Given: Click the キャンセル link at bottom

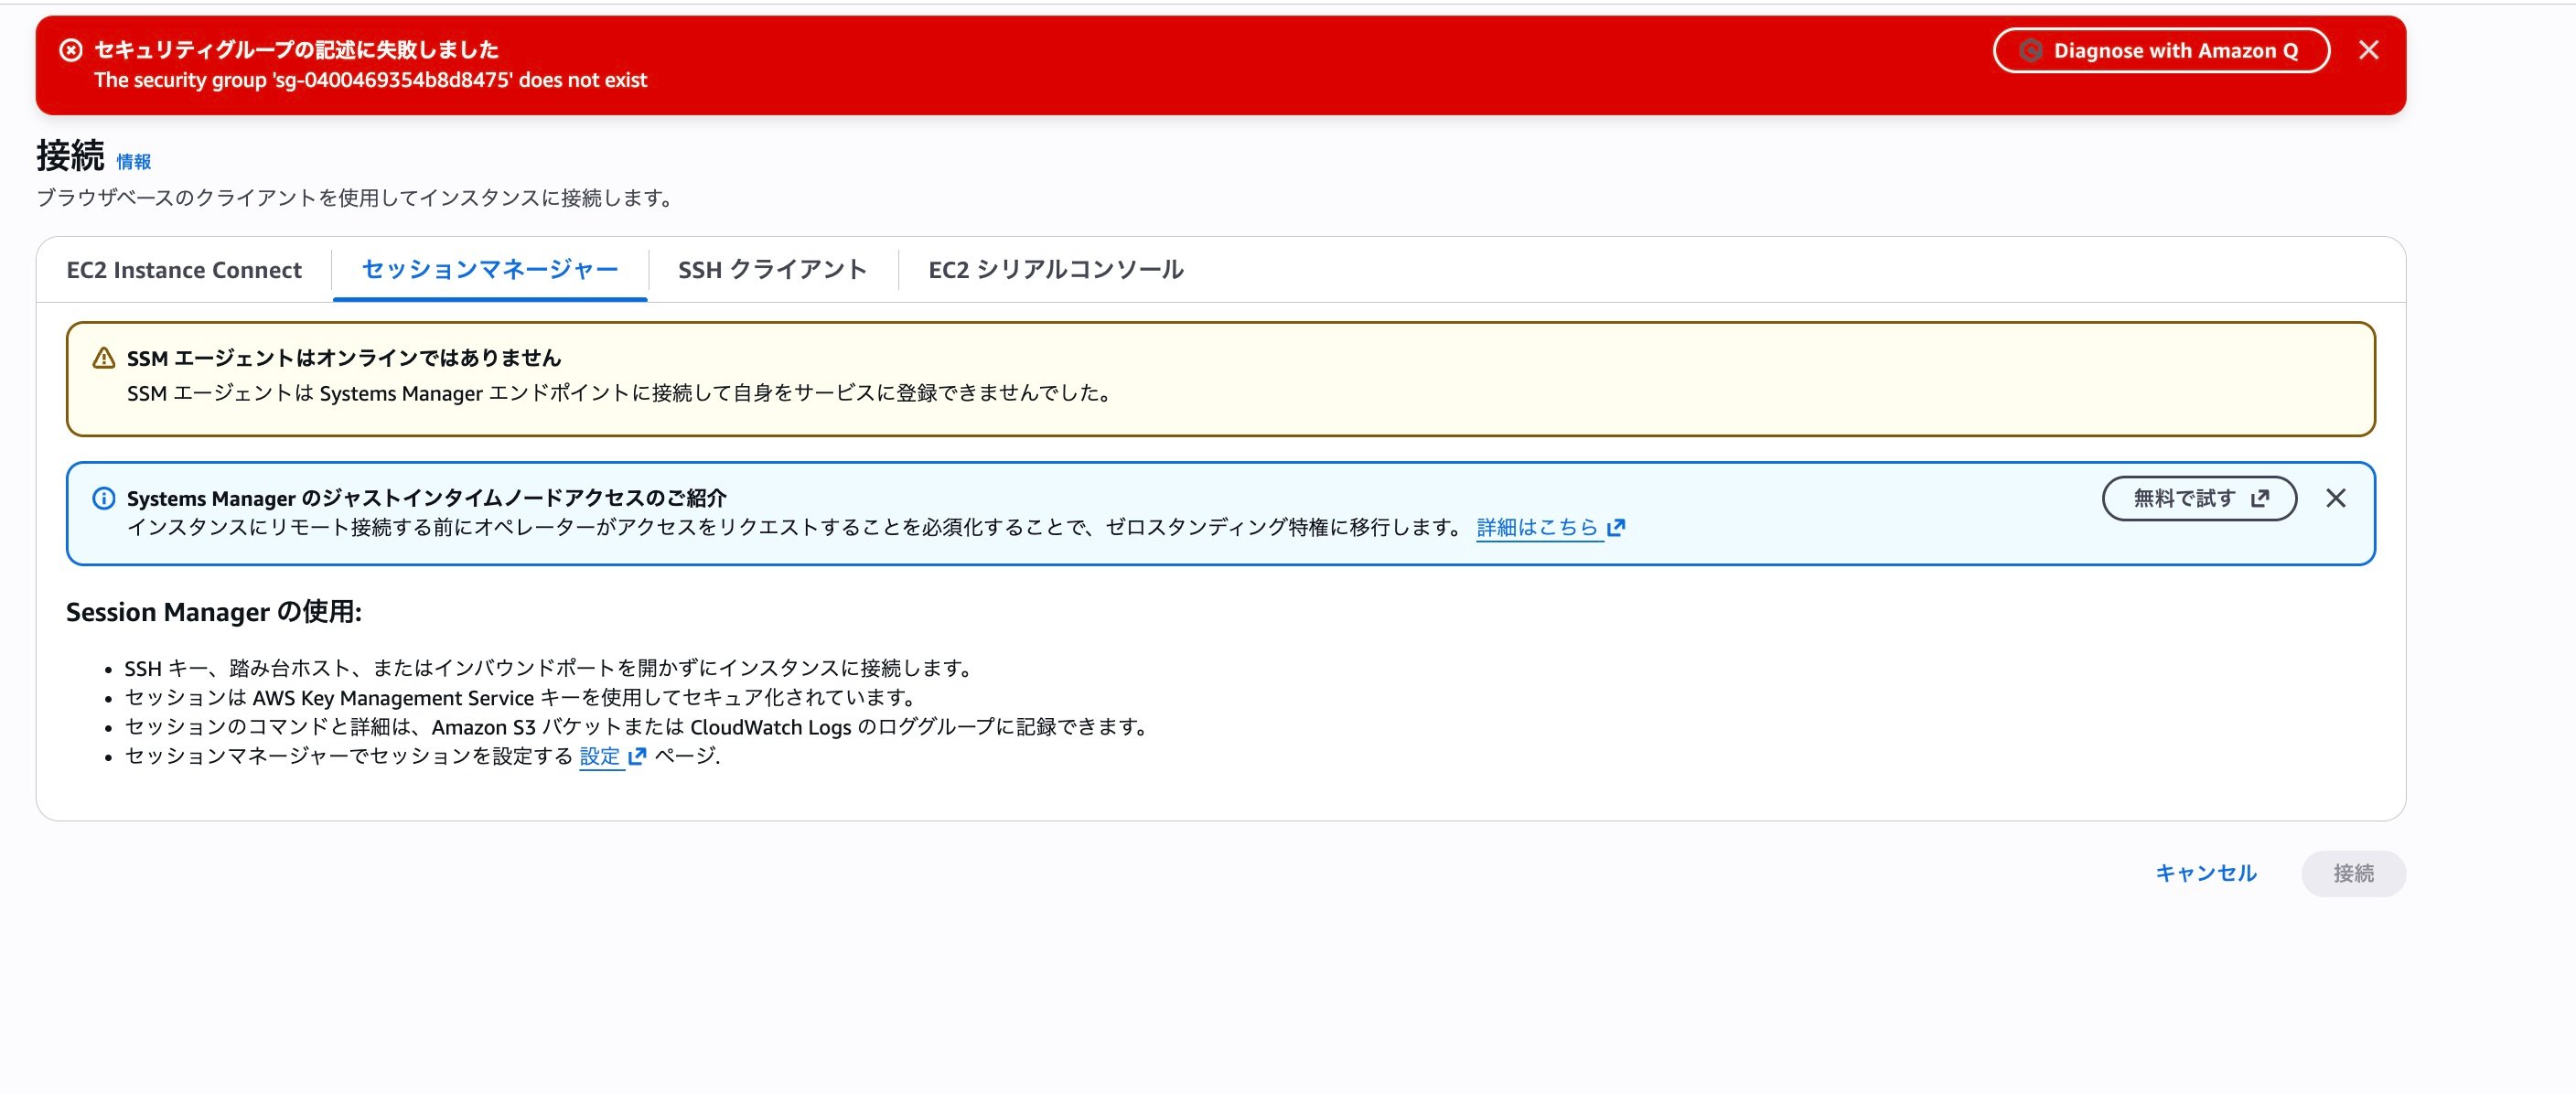Looking at the screenshot, I should pos(2205,873).
